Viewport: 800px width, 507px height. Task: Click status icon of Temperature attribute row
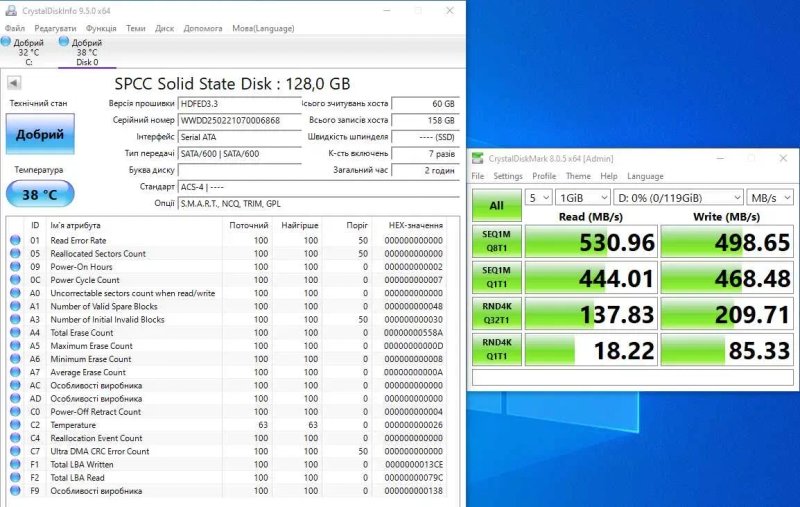15,425
